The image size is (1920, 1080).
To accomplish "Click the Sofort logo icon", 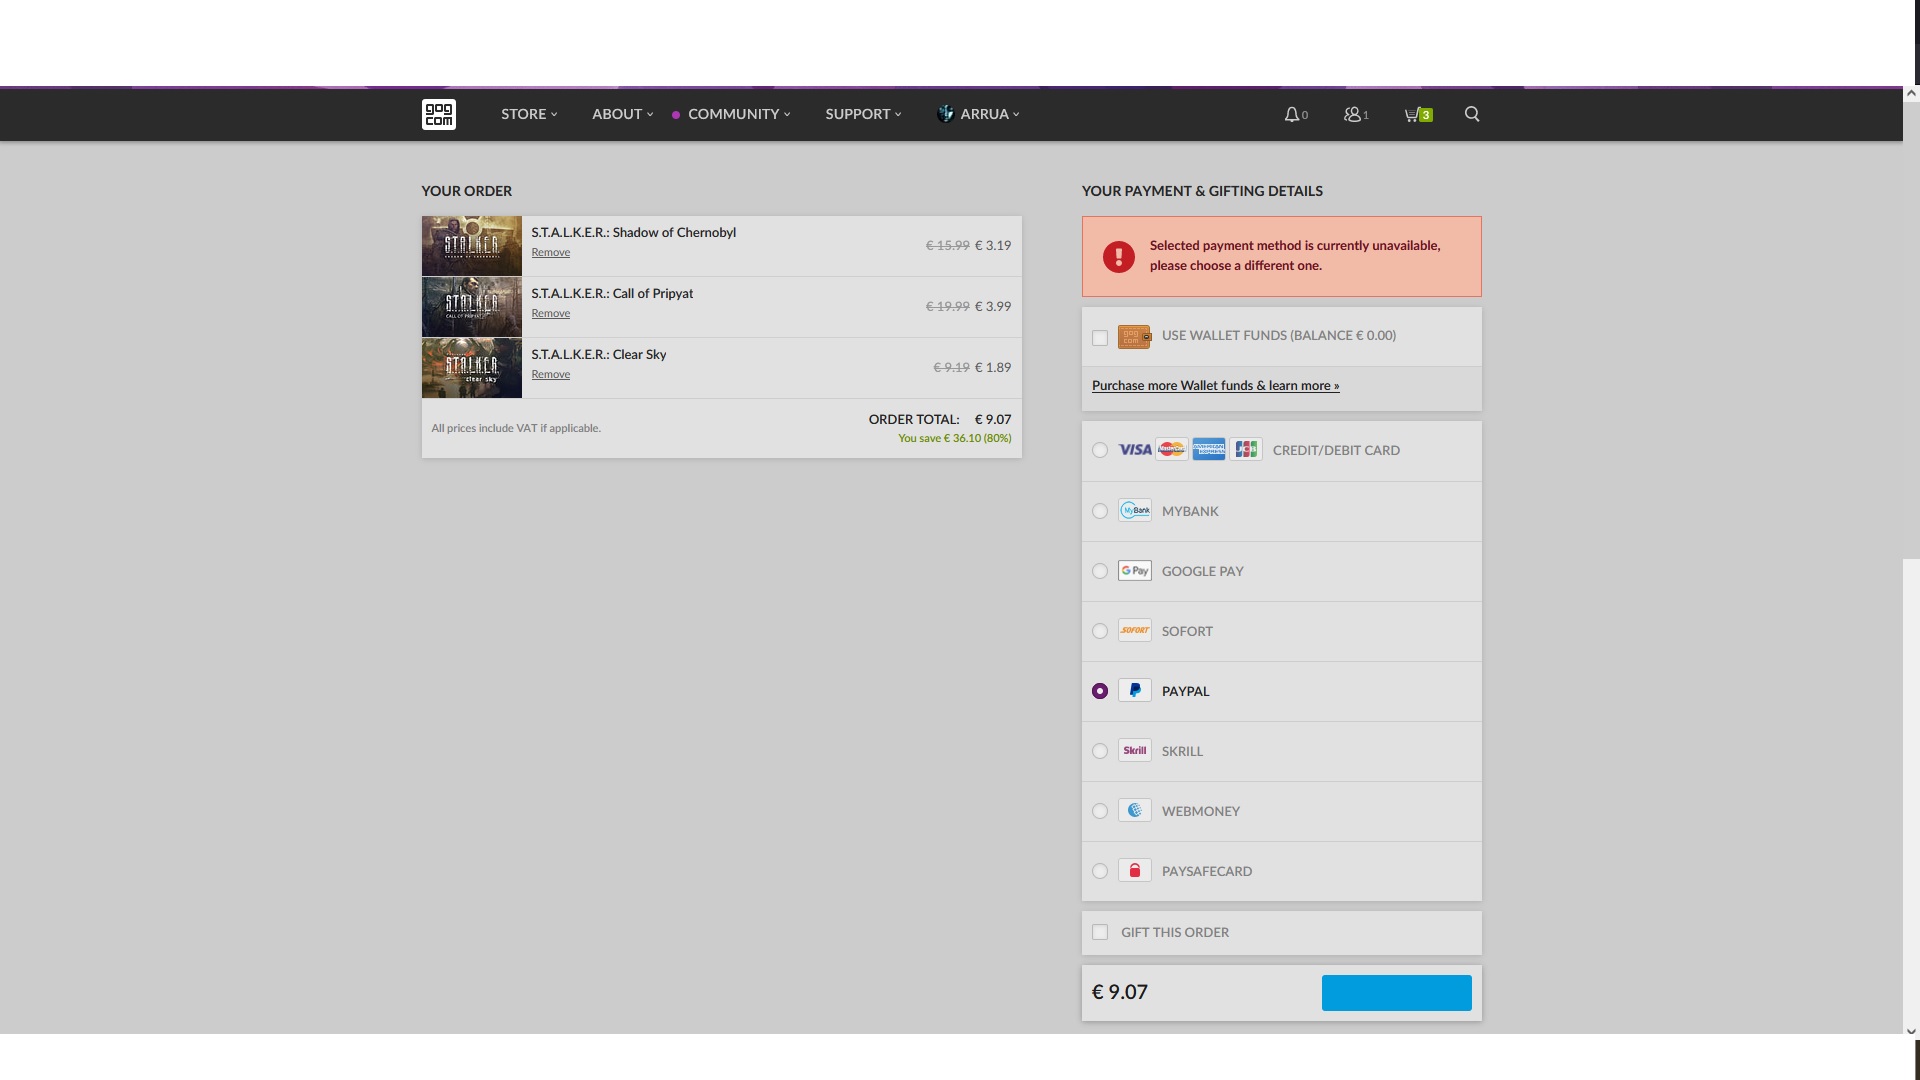I will click(x=1135, y=630).
